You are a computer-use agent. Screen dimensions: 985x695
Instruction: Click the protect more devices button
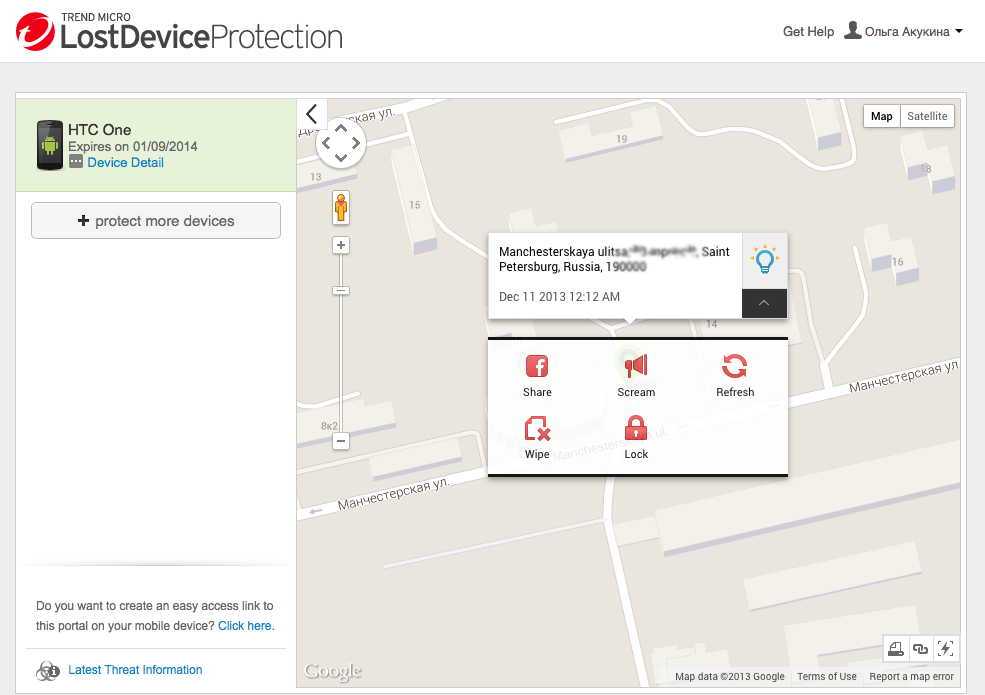tap(156, 221)
